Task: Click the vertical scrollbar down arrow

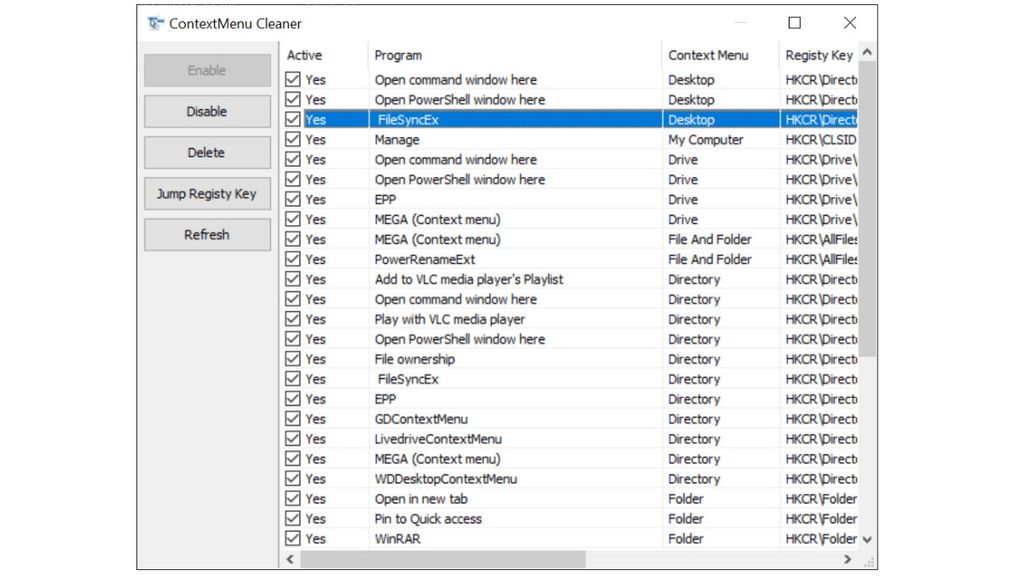Action: point(867,538)
